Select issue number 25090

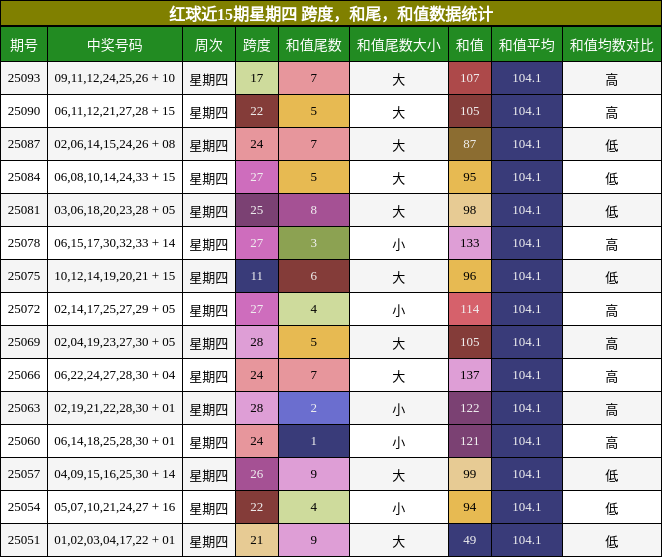[24, 111]
